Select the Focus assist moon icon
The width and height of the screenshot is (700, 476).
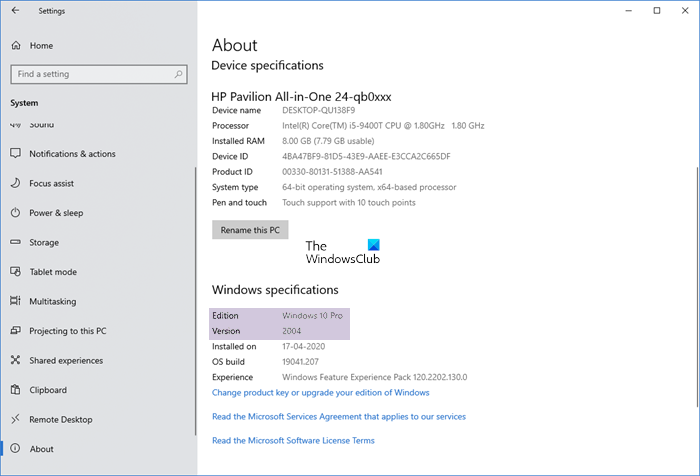click(16, 184)
